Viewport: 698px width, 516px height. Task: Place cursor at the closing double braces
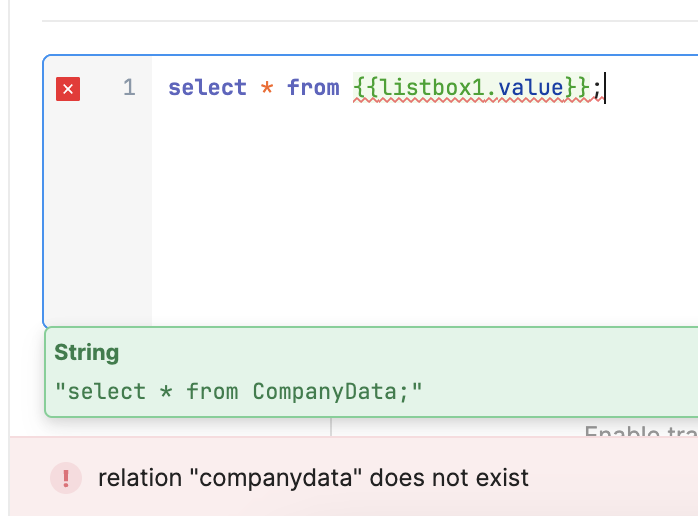coord(577,88)
